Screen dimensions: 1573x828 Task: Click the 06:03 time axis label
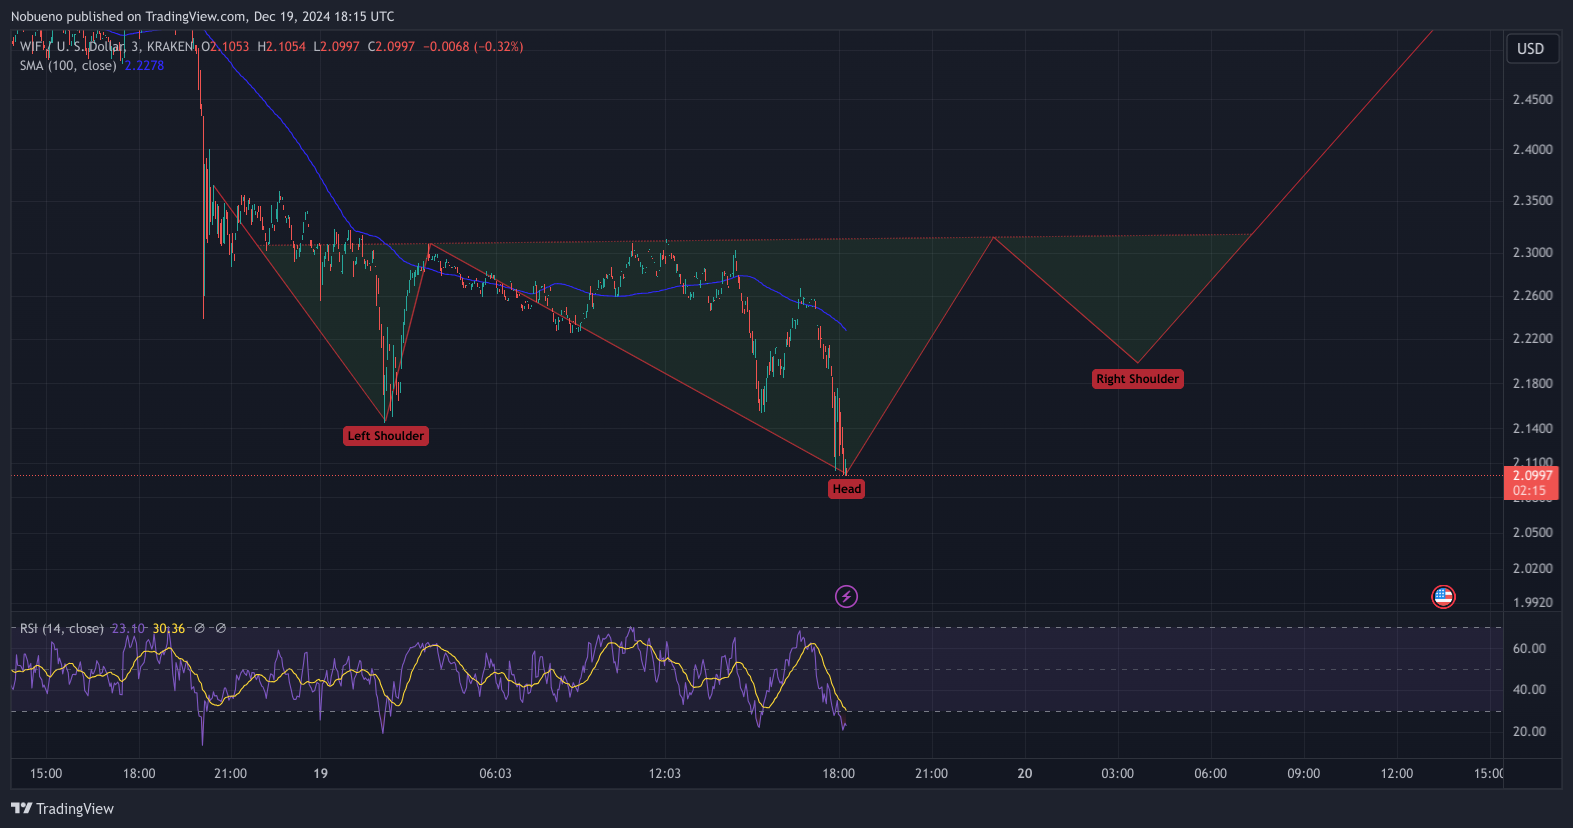(495, 773)
